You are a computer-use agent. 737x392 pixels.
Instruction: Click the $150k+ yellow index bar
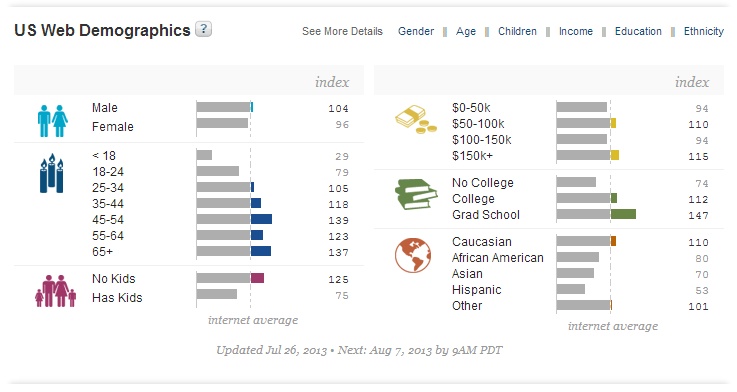tap(615, 155)
